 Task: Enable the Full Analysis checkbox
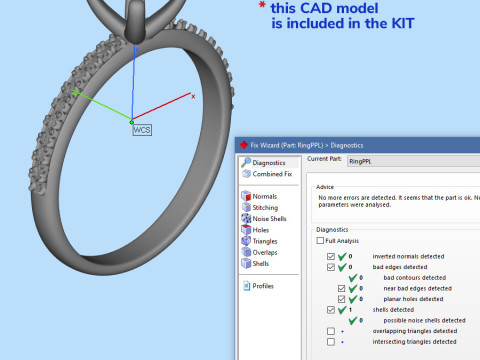pyautogui.click(x=320, y=240)
